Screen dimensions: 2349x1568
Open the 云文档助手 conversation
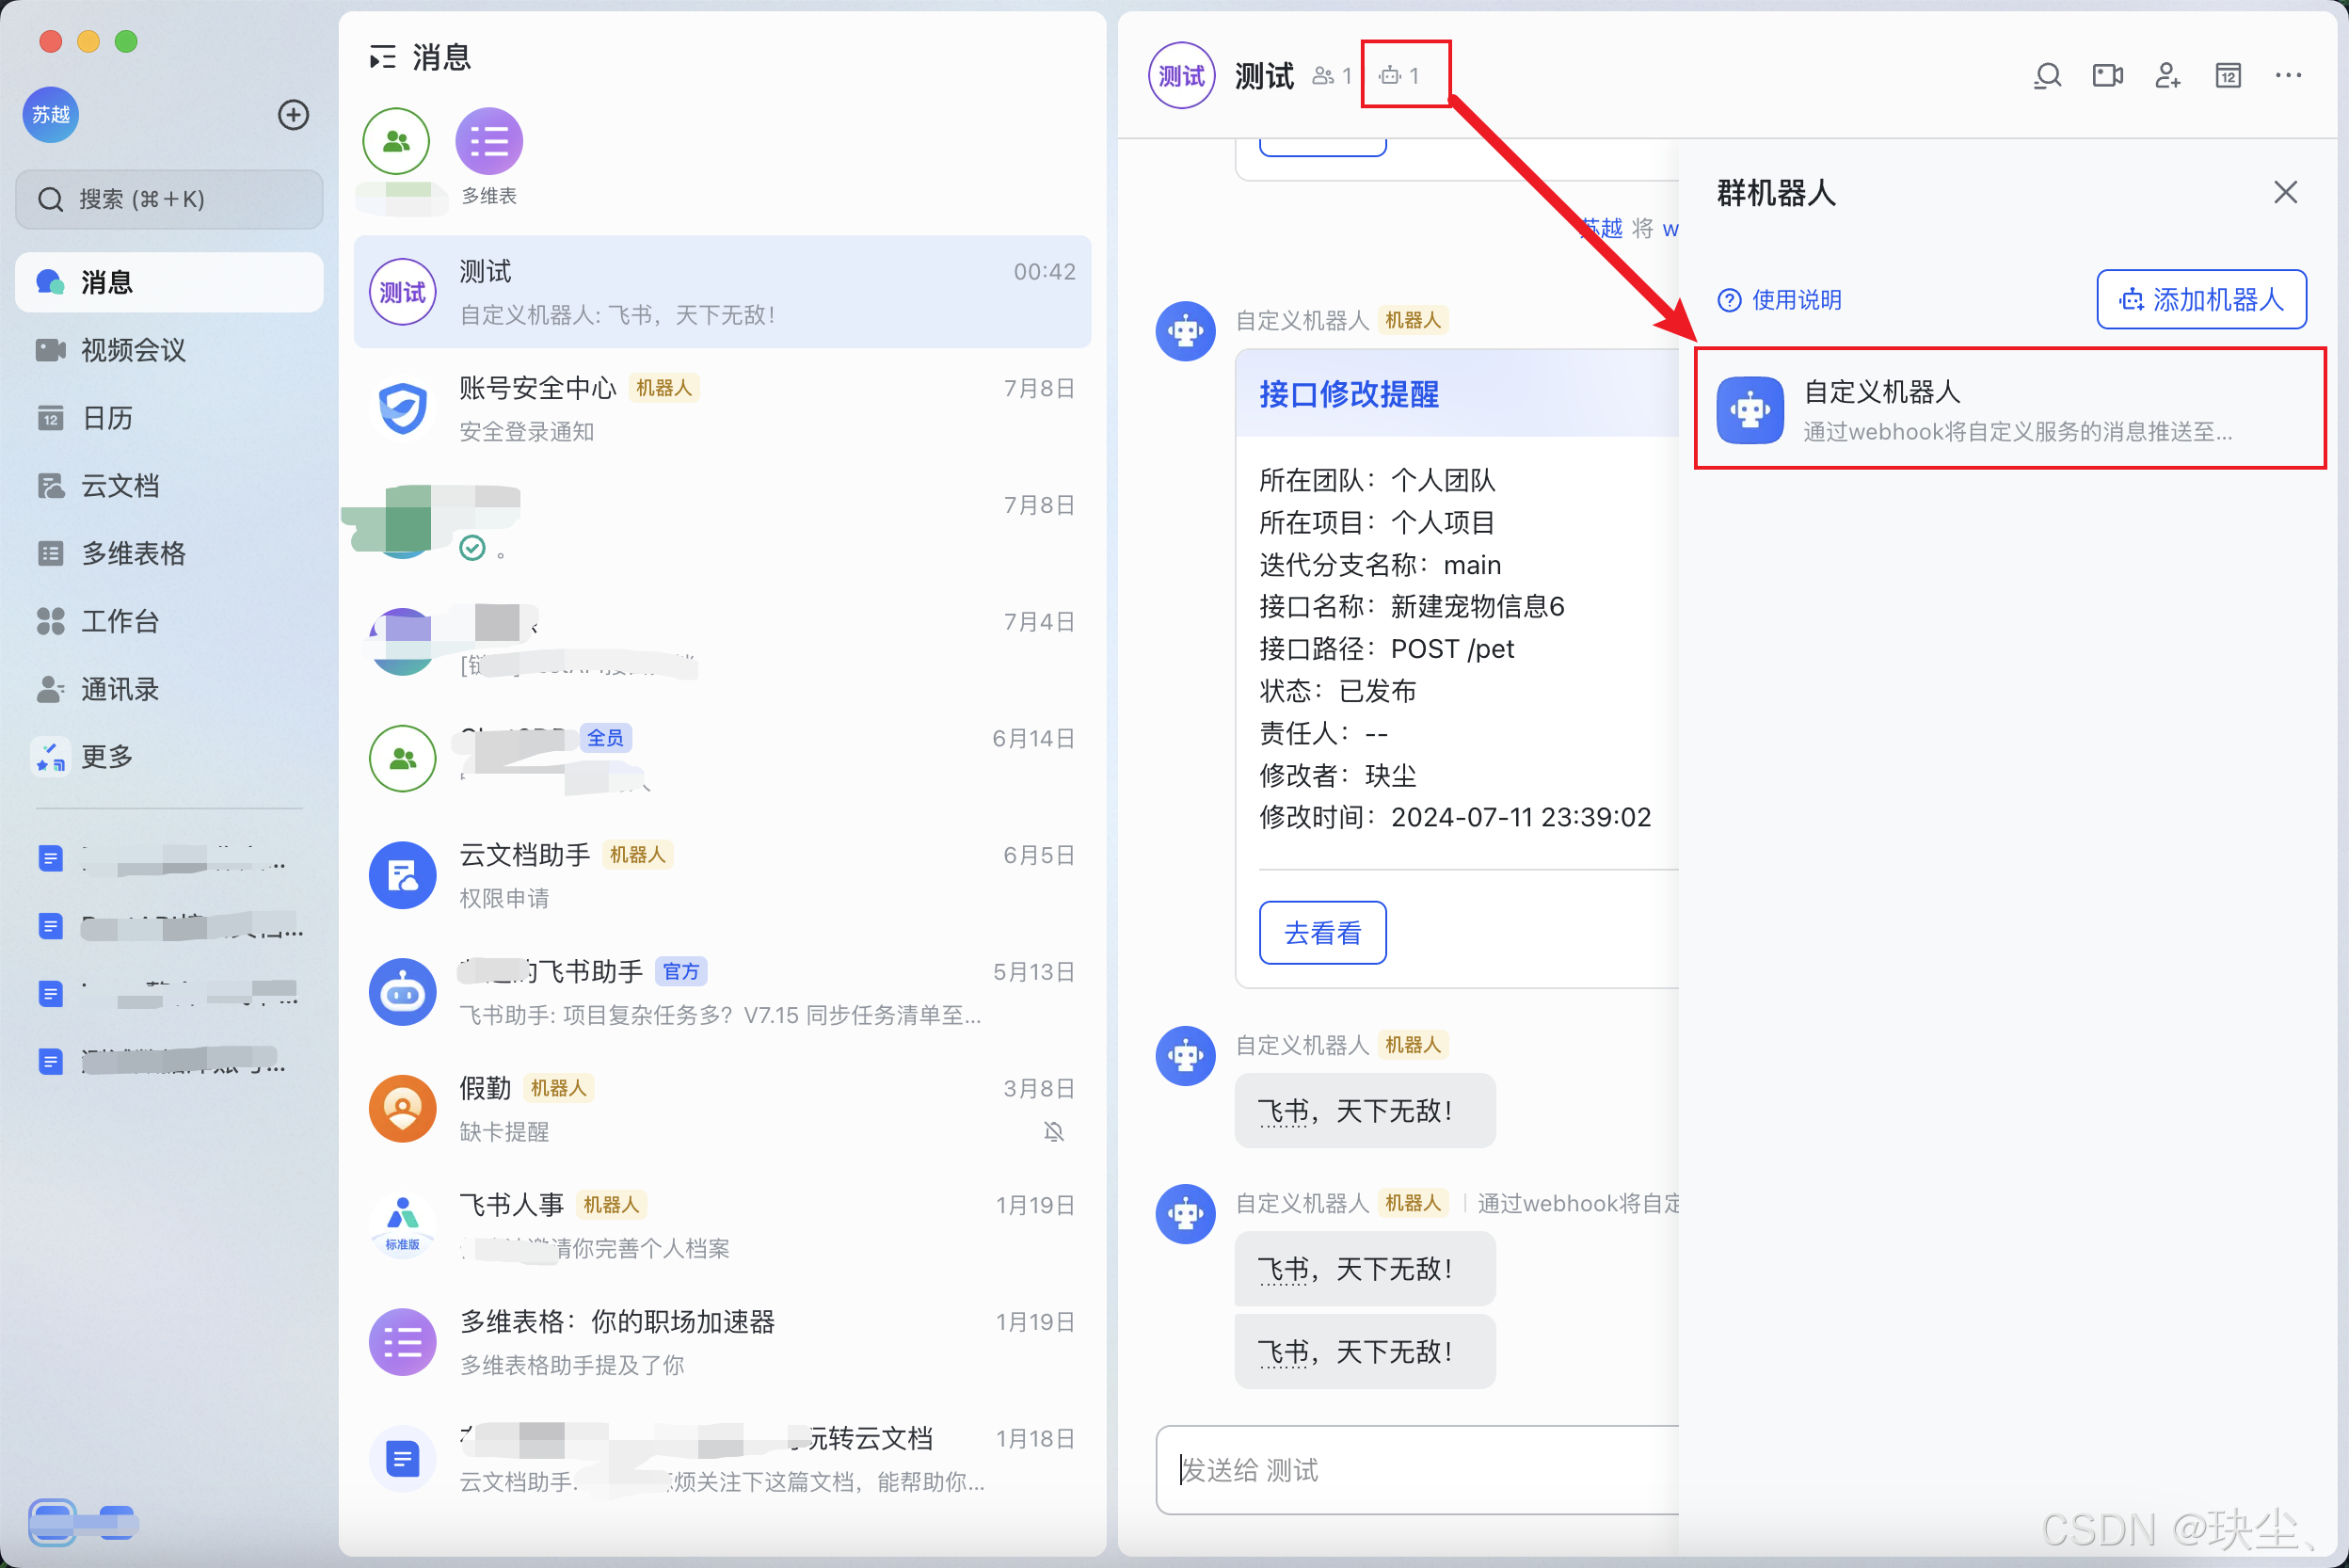coord(722,876)
